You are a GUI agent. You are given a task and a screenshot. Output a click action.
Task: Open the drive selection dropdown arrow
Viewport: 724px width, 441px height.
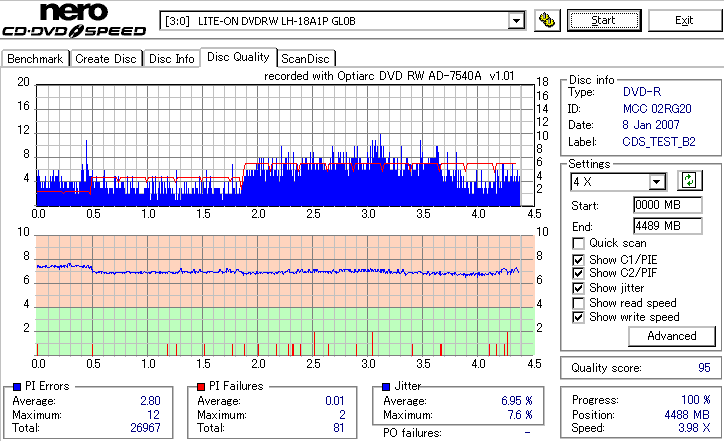(x=516, y=21)
